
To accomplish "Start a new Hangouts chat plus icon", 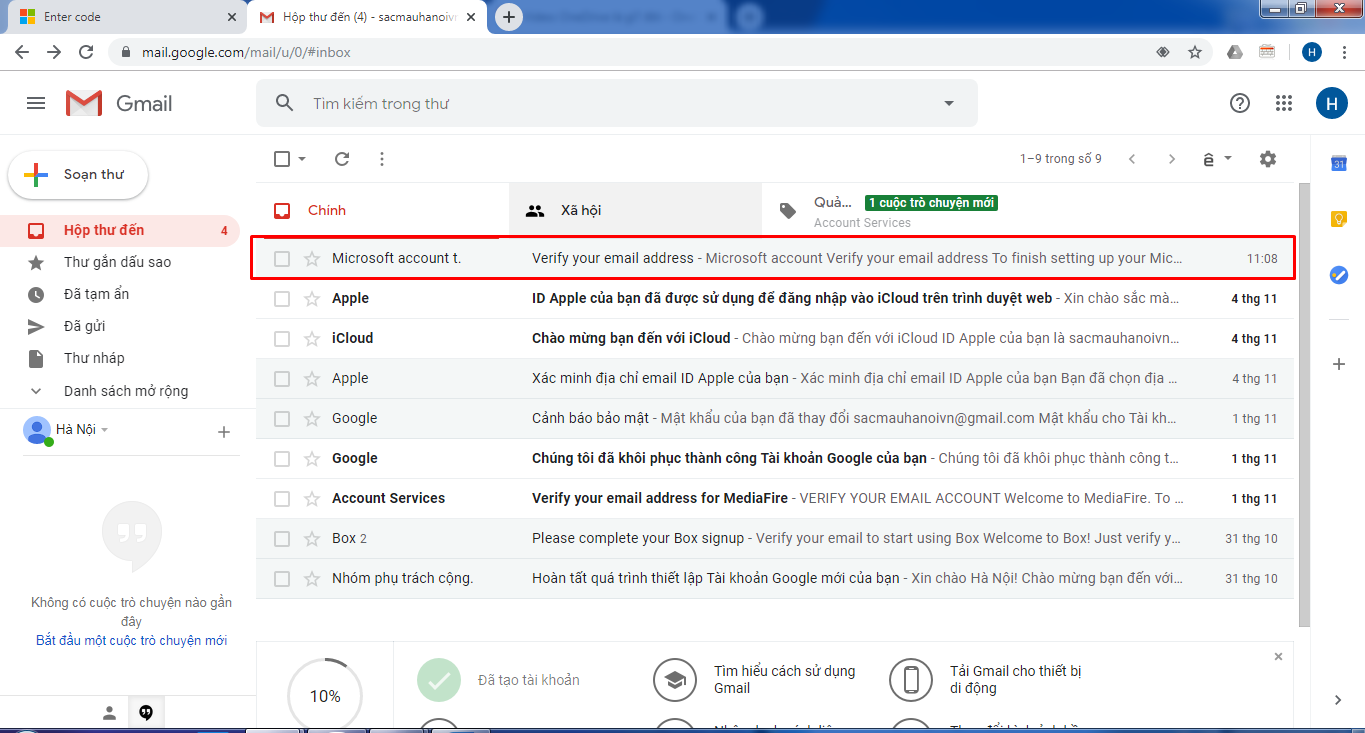I will point(224,432).
